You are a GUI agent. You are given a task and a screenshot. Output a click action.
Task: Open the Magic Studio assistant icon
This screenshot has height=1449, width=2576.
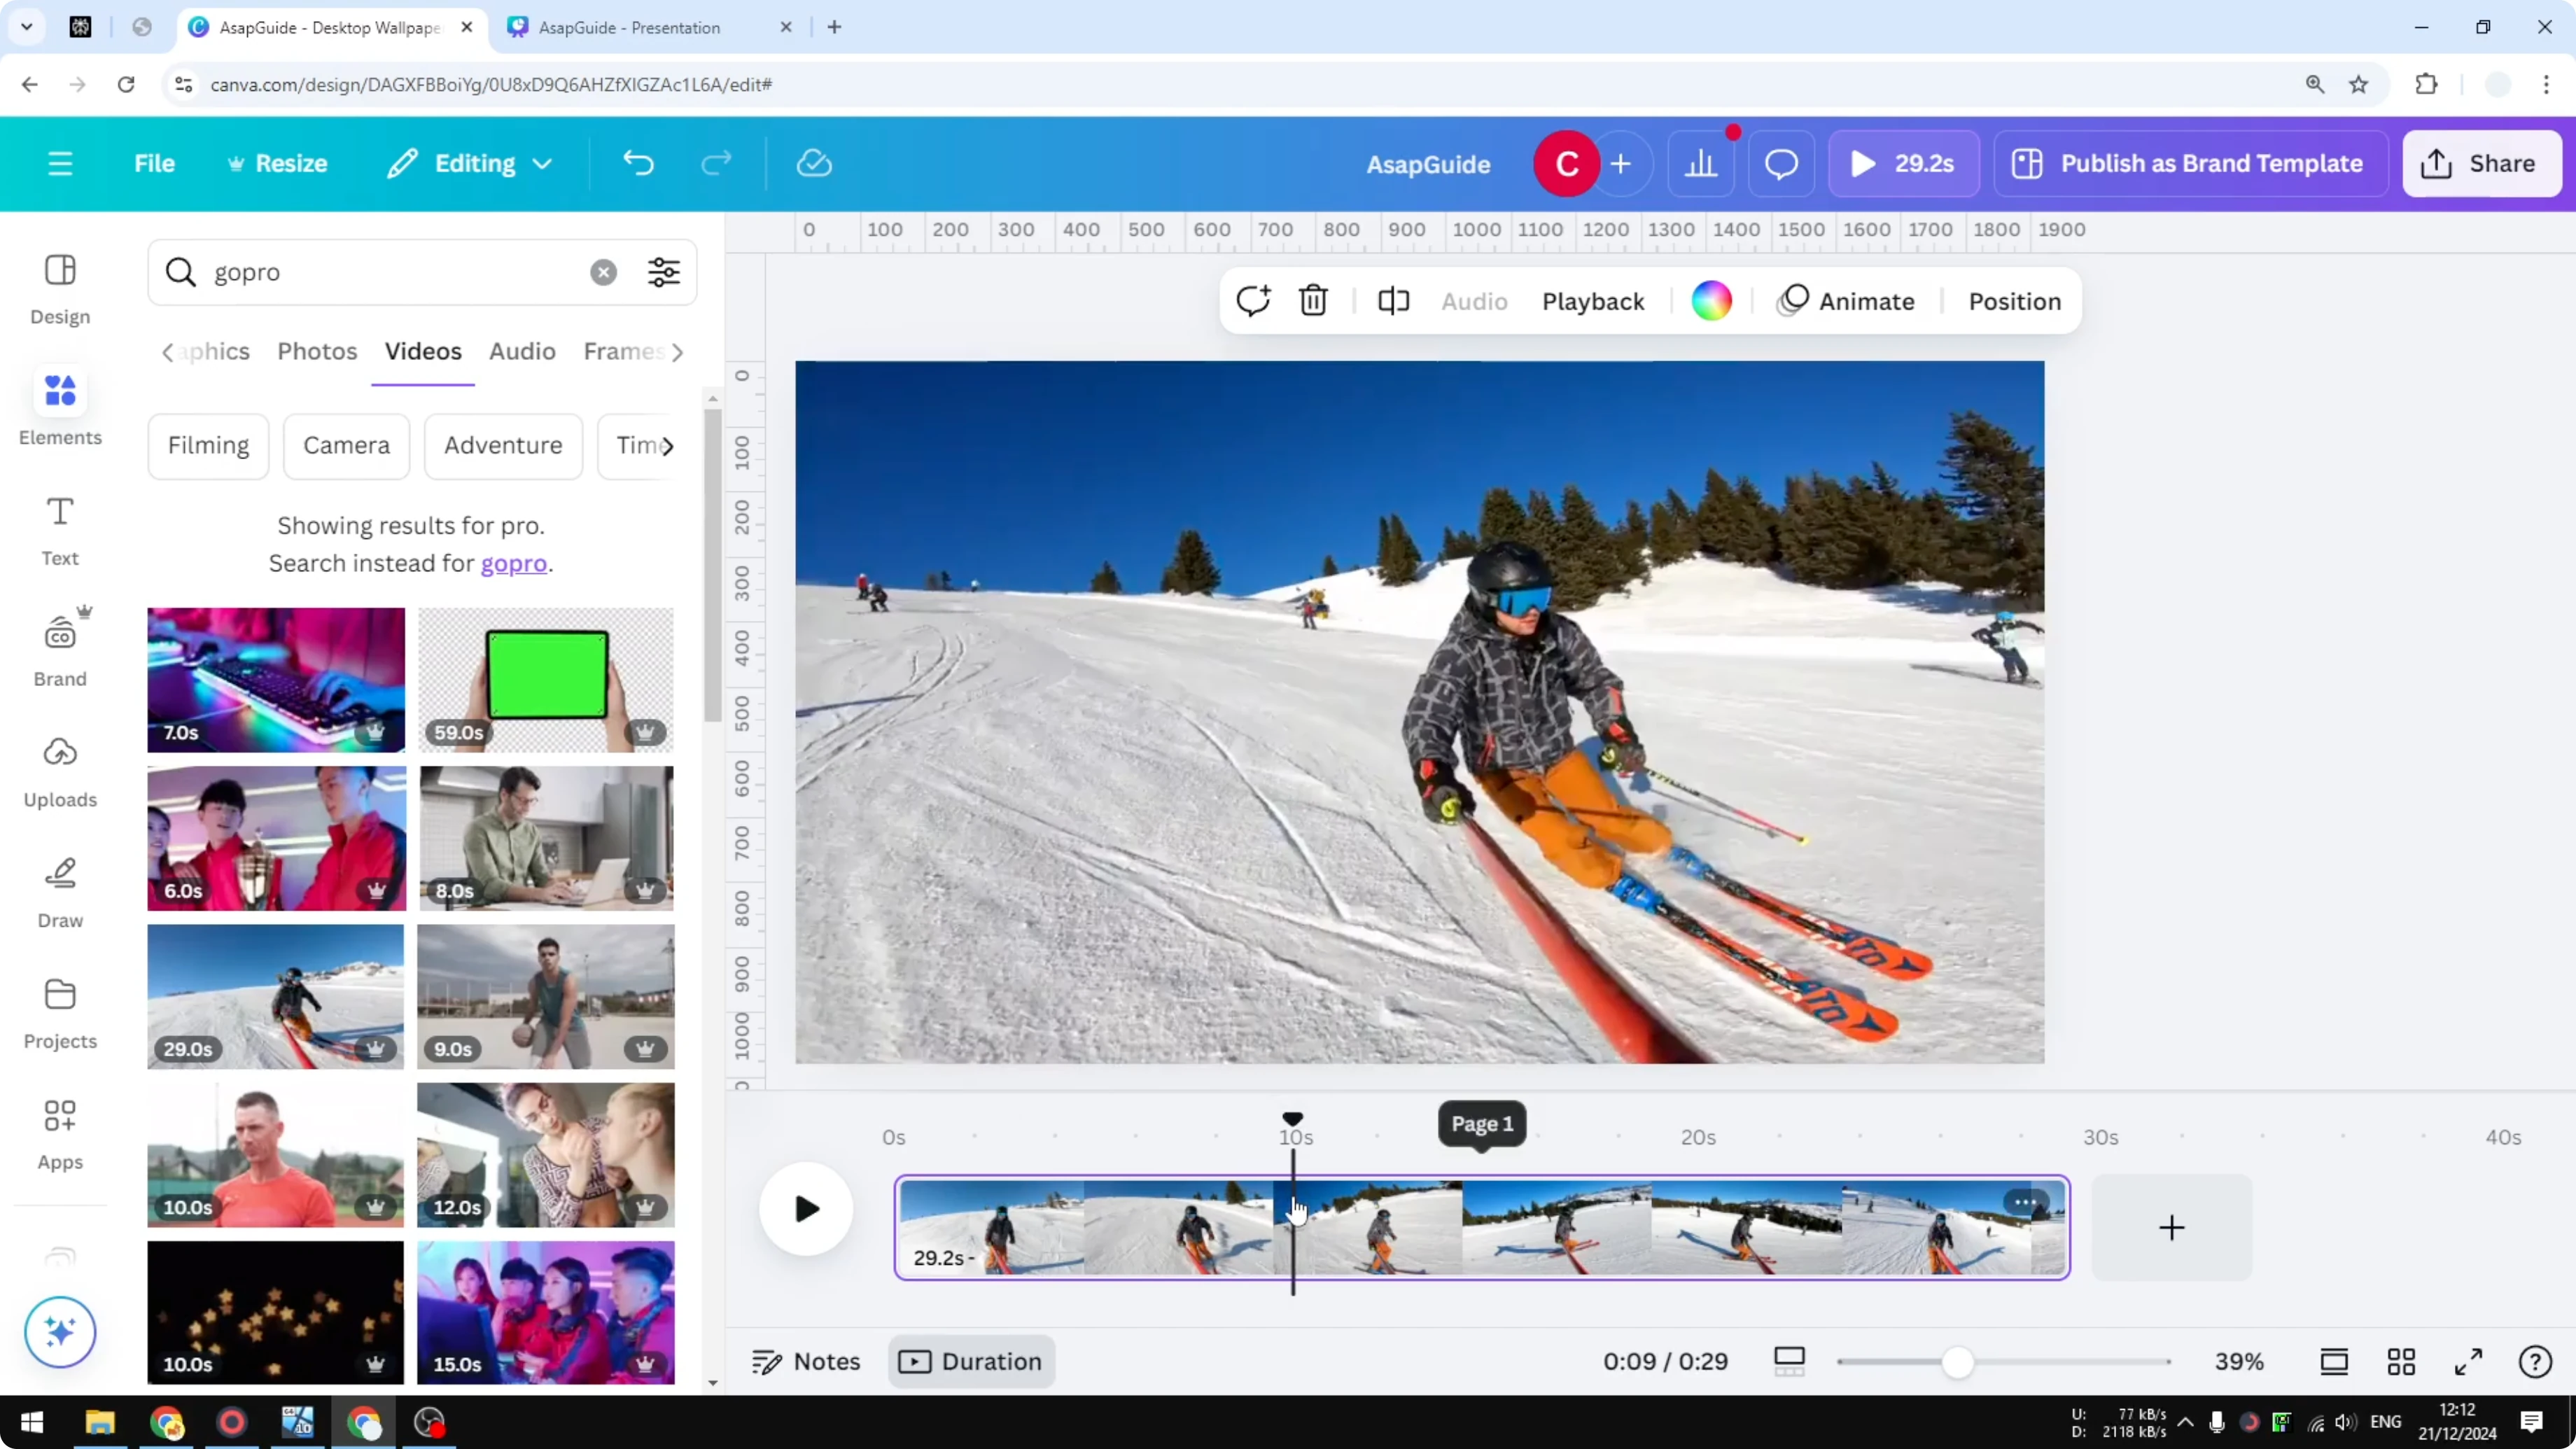click(59, 1332)
